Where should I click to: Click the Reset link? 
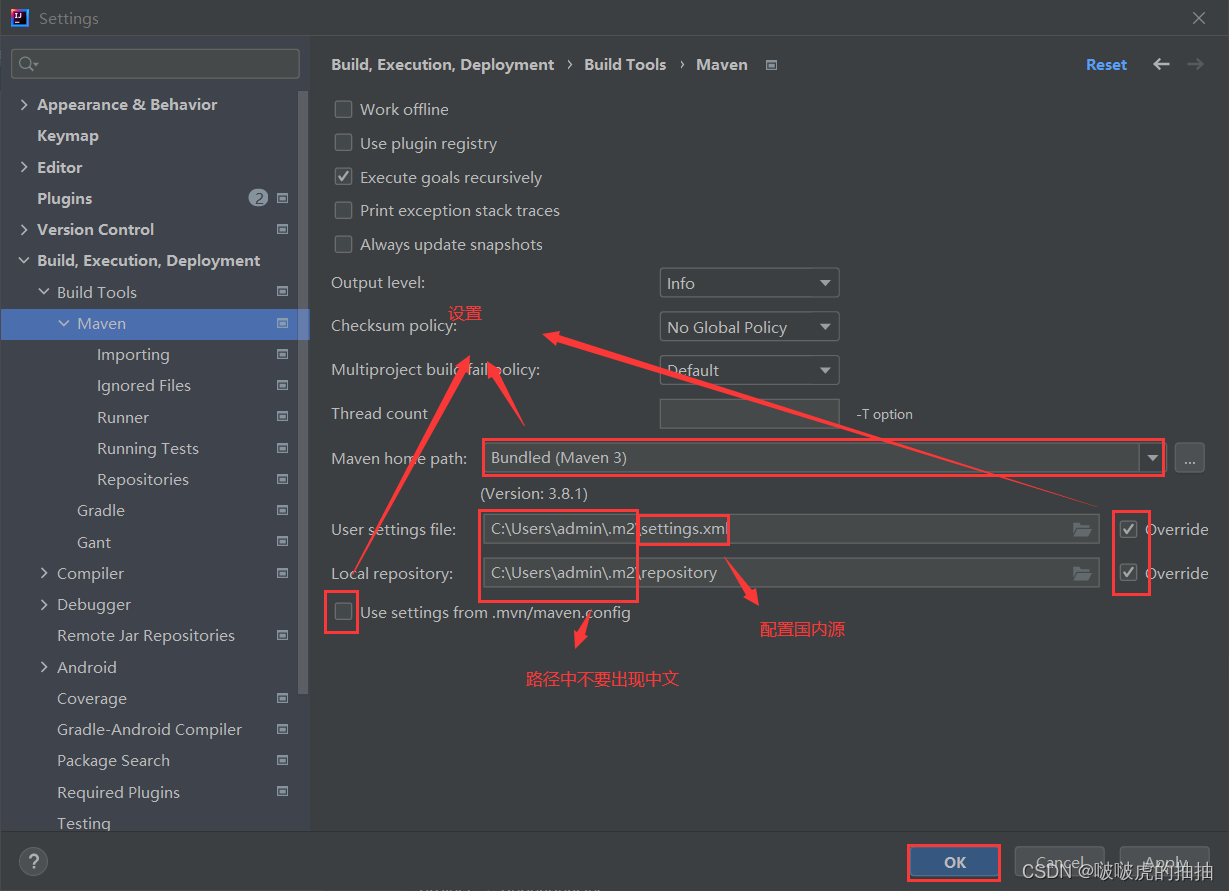coord(1106,64)
